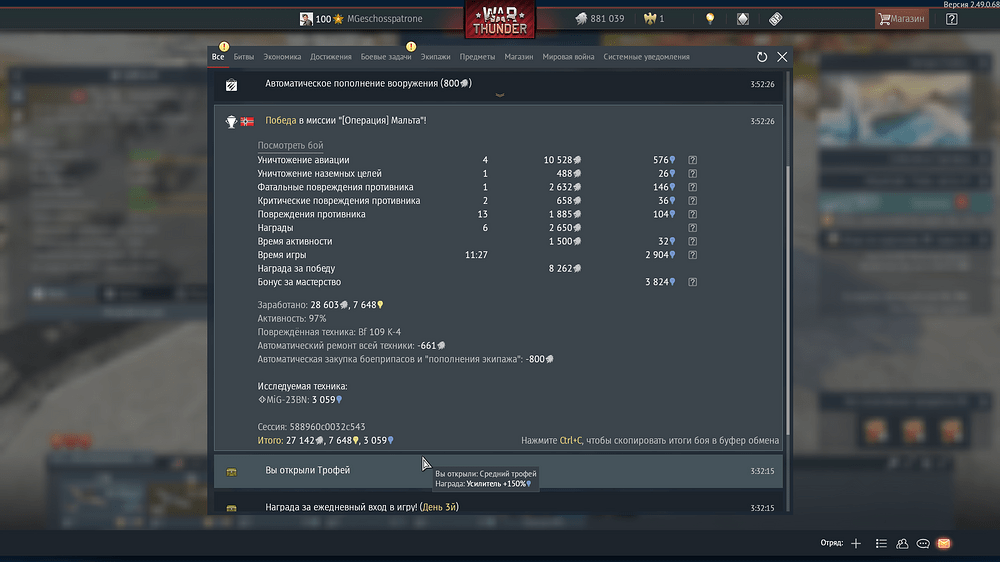This screenshot has height=562, width=1000.
Task: Open the lightbulb hints icon in the top bar
Action: 710,18
